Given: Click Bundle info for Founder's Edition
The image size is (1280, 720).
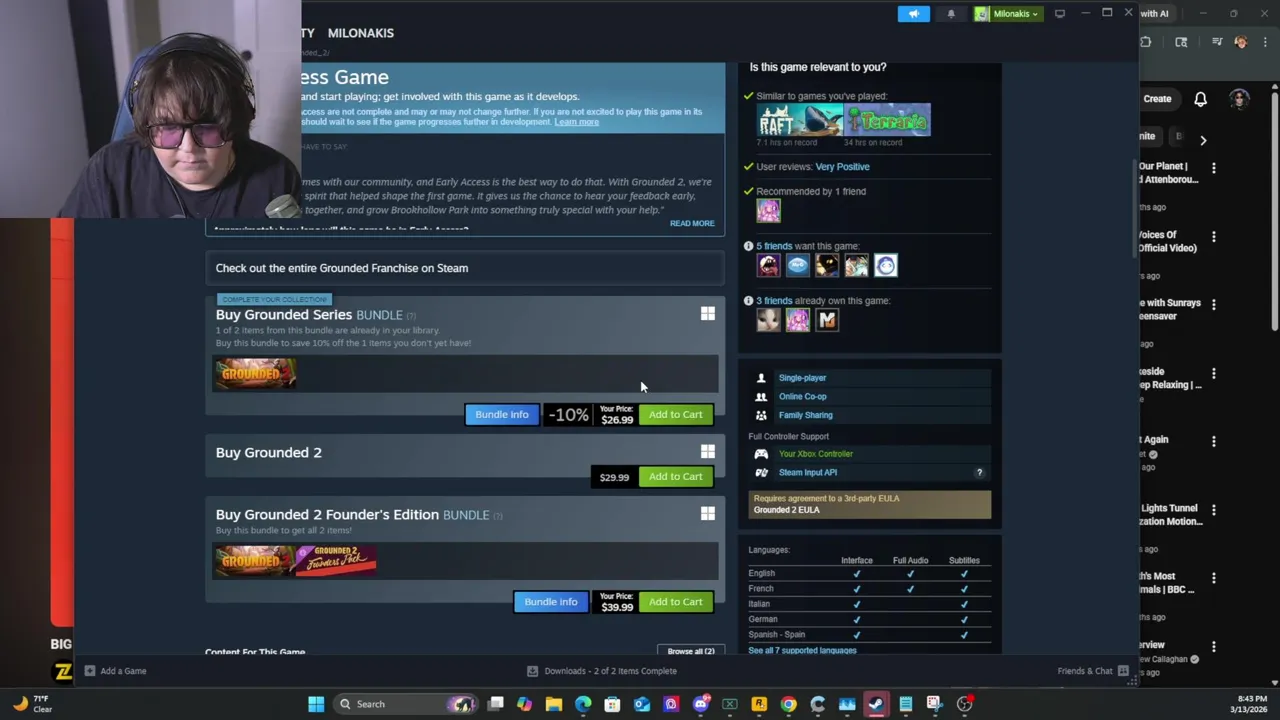Looking at the screenshot, I should click(551, 602).
